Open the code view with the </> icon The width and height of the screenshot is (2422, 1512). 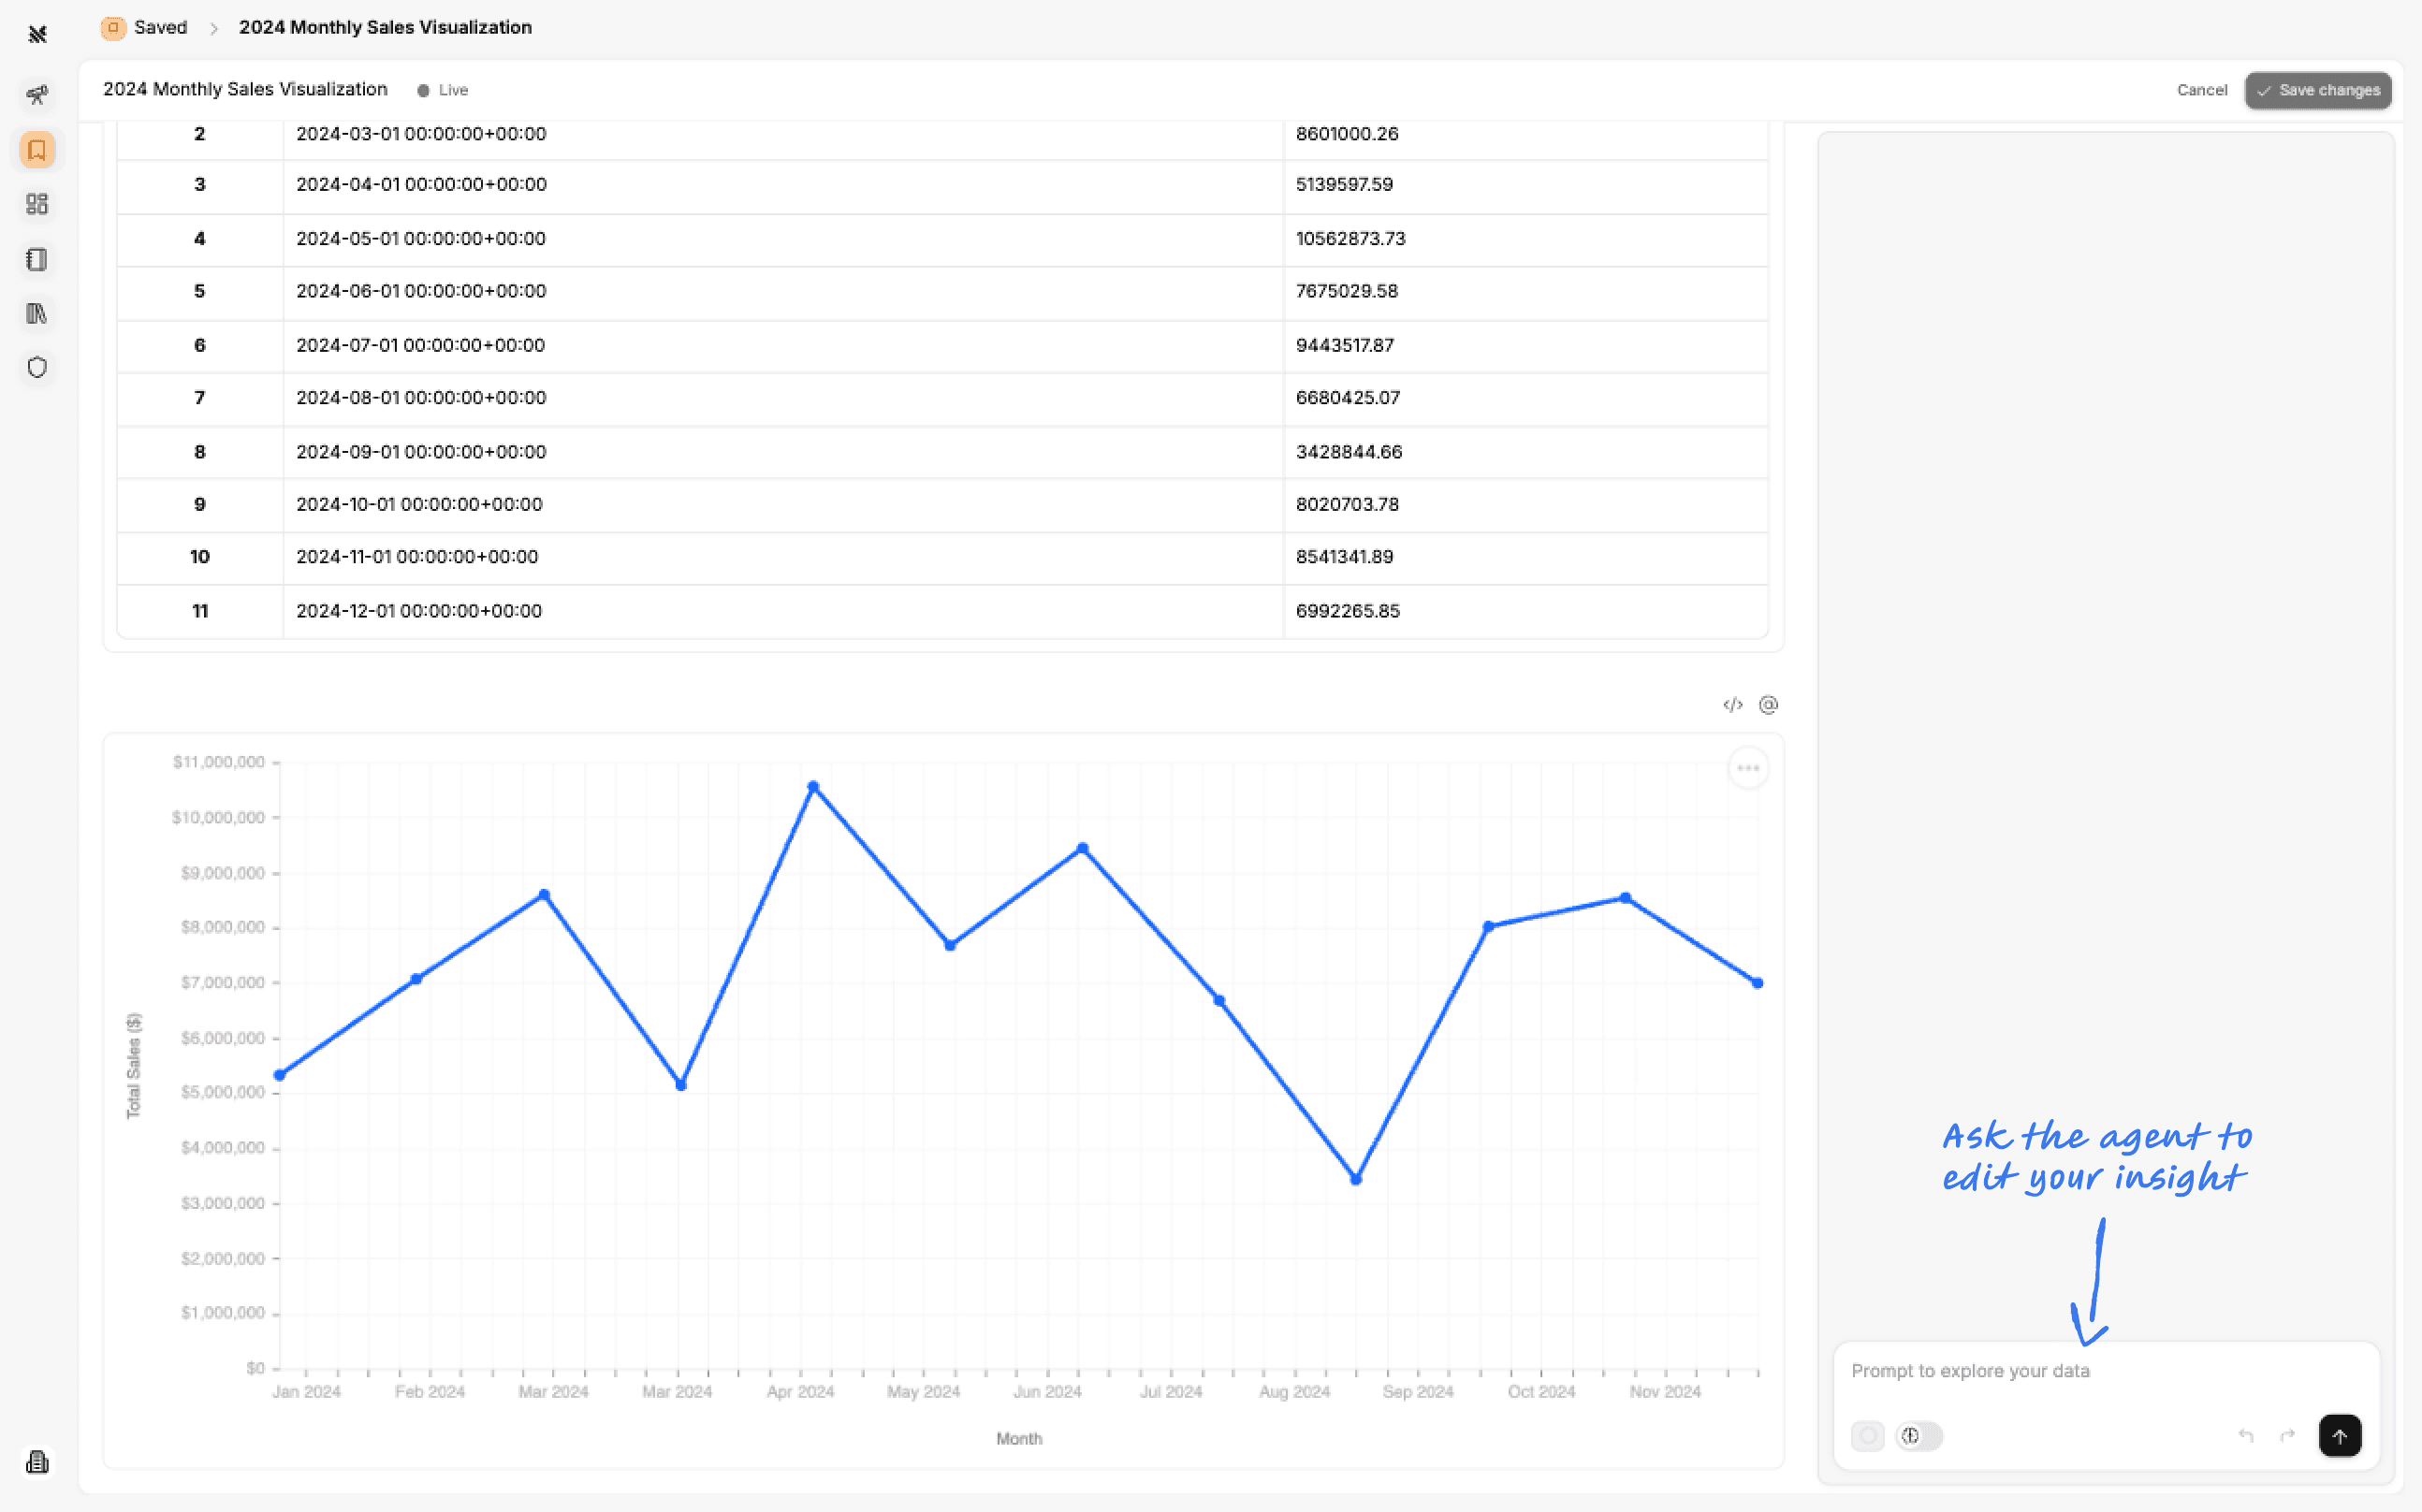click(1732, 705)
